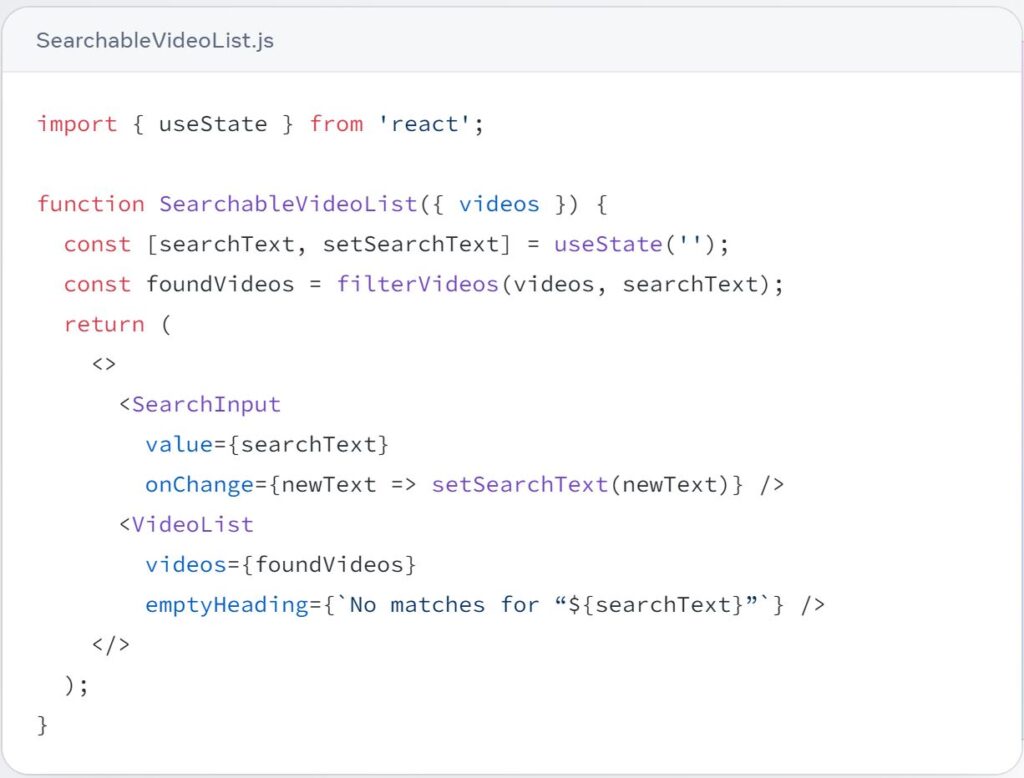Click the closing fragment tag </>

pyautogui.click(x=111, y=644)
